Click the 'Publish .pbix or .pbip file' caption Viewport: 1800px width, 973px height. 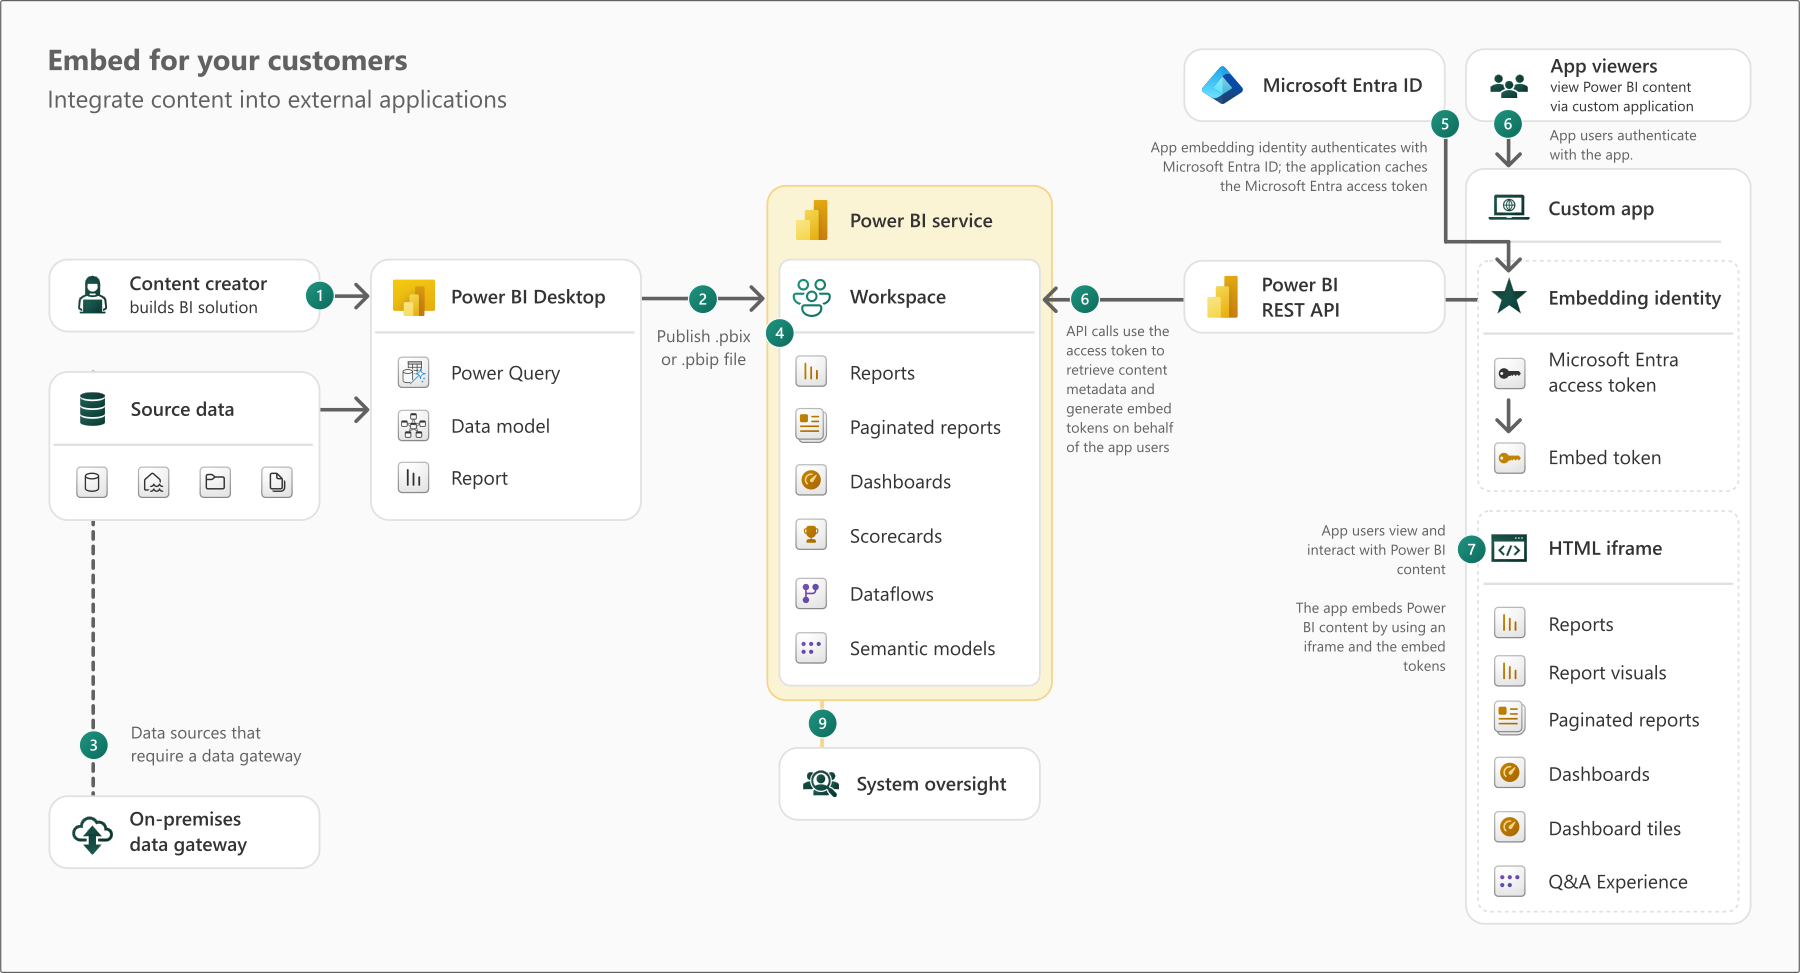point(703,348)
